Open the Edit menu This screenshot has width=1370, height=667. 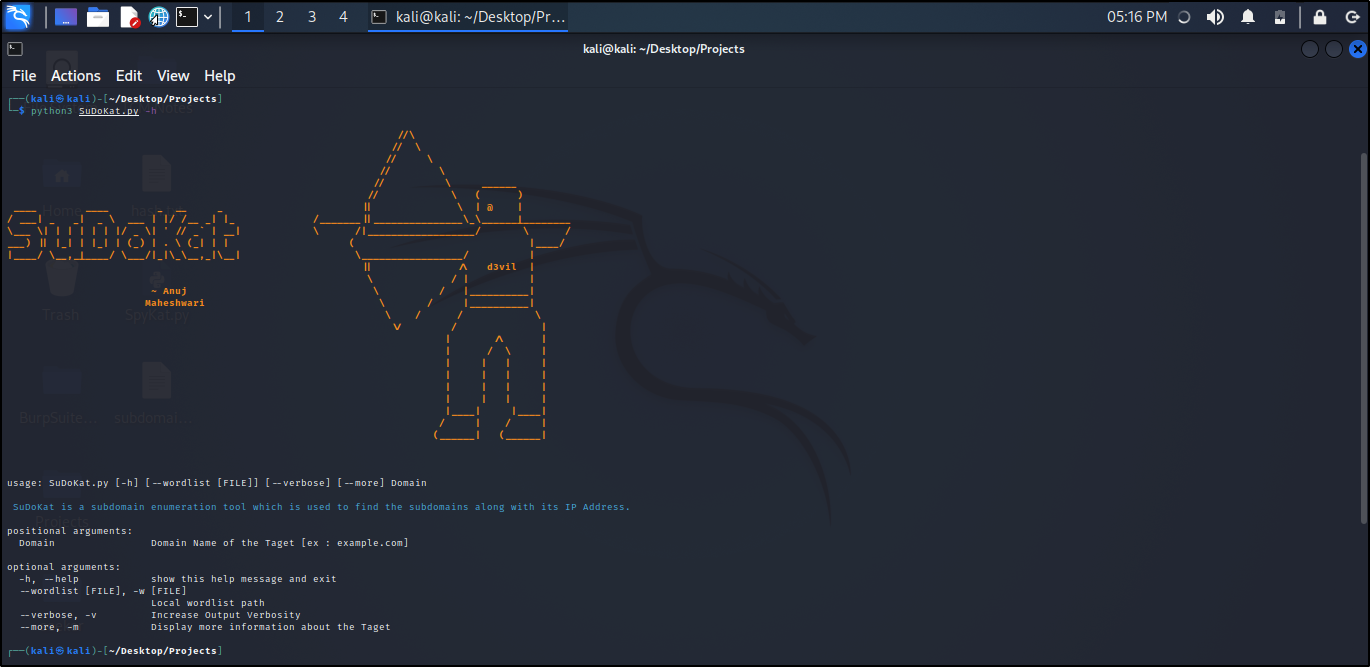(129, 76)
